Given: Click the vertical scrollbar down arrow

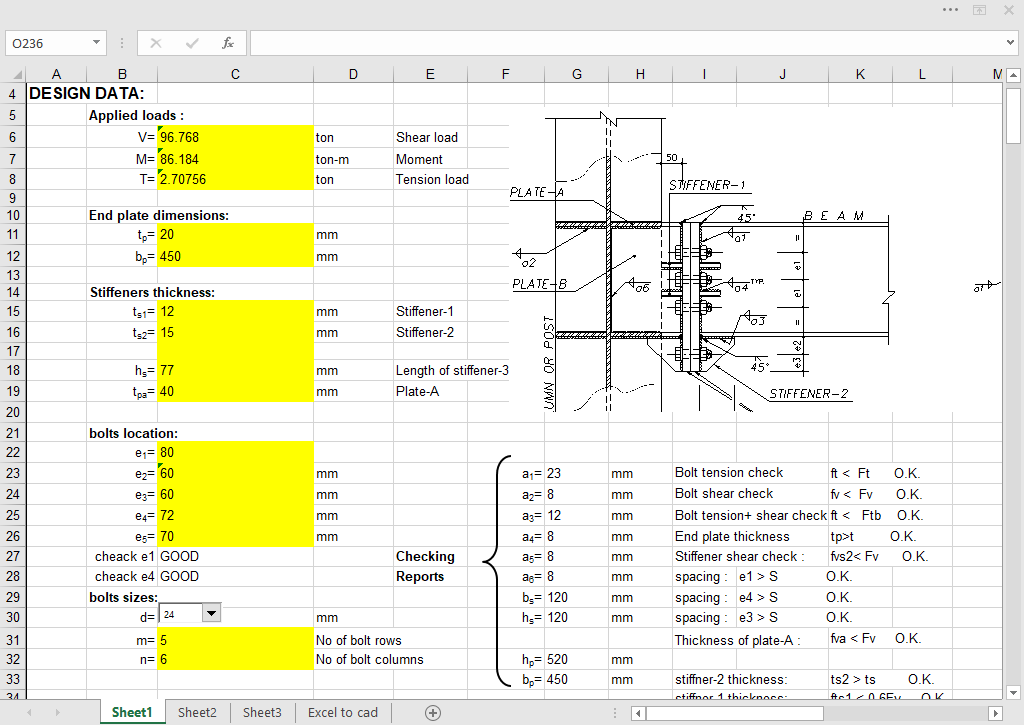Looking at the screenshot, I should tap(1013, 693).
